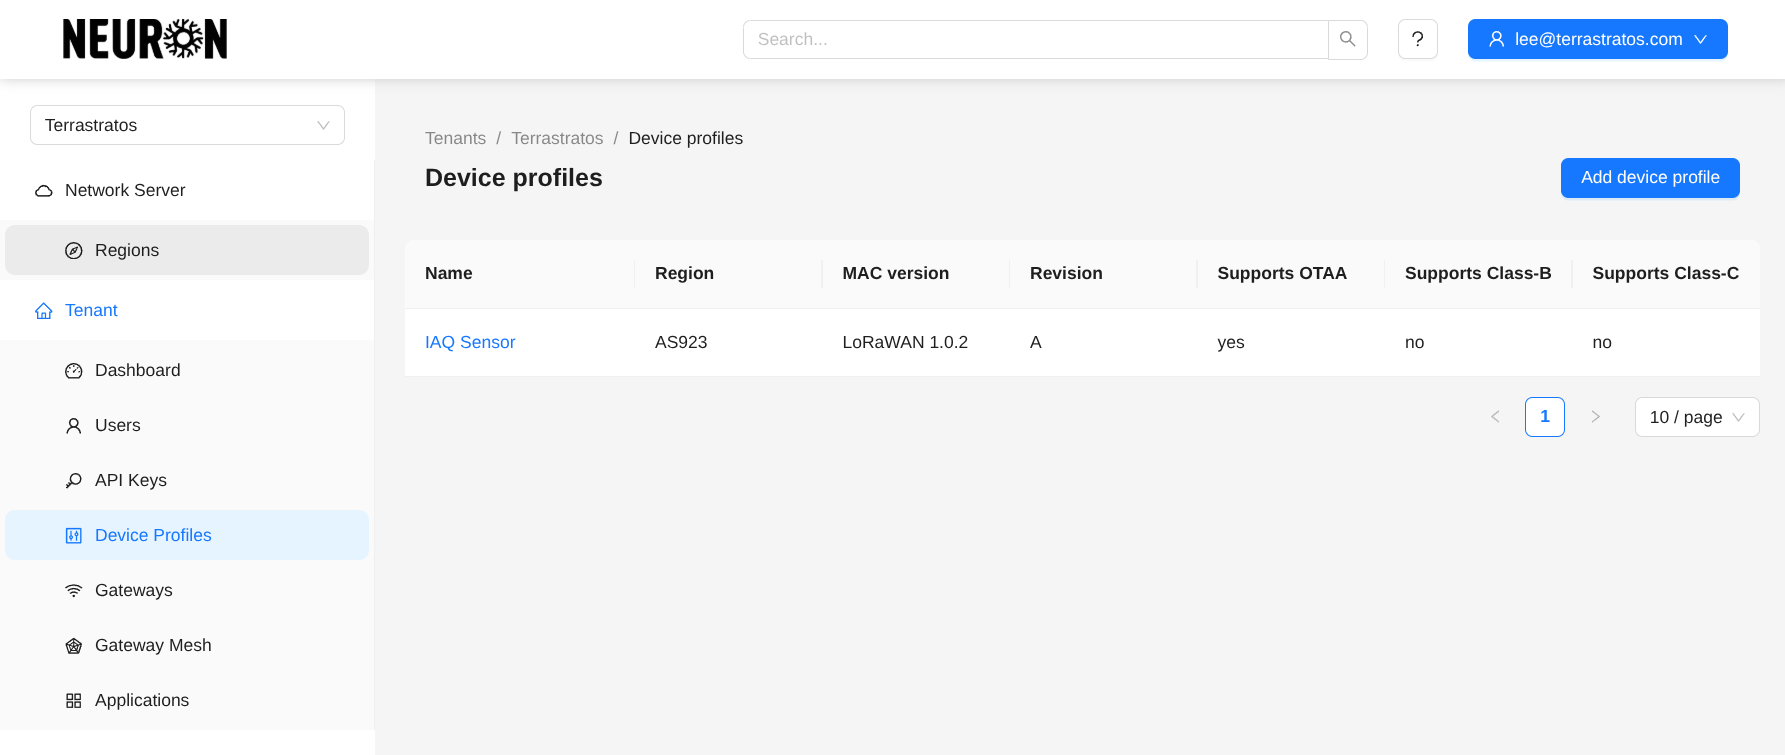
Task: Focus the Search input field
Action: pos(1035,39)
